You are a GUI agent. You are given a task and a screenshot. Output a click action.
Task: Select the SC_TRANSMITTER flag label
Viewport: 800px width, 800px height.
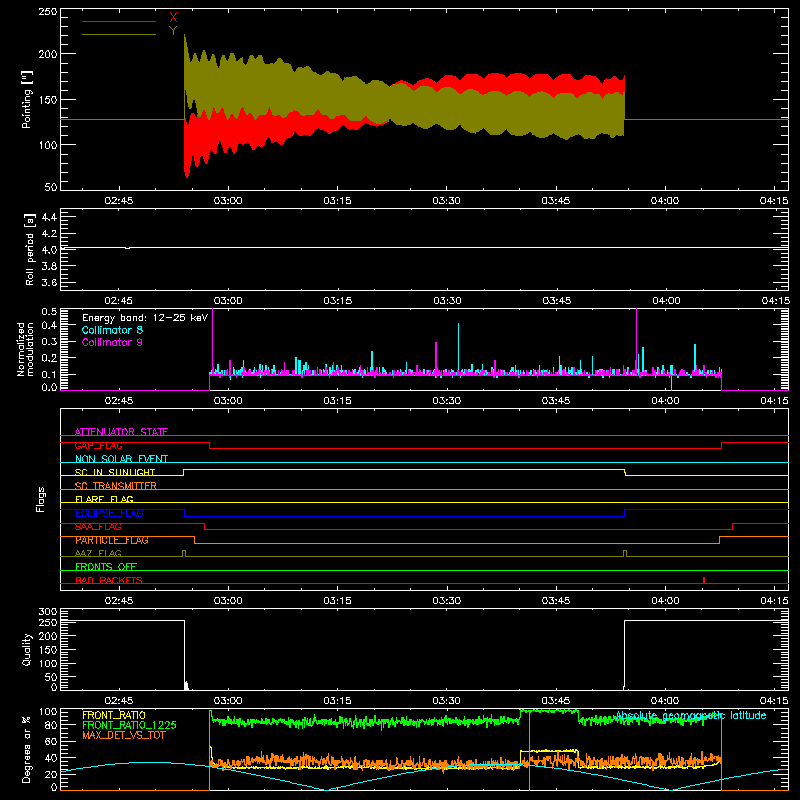116,486
